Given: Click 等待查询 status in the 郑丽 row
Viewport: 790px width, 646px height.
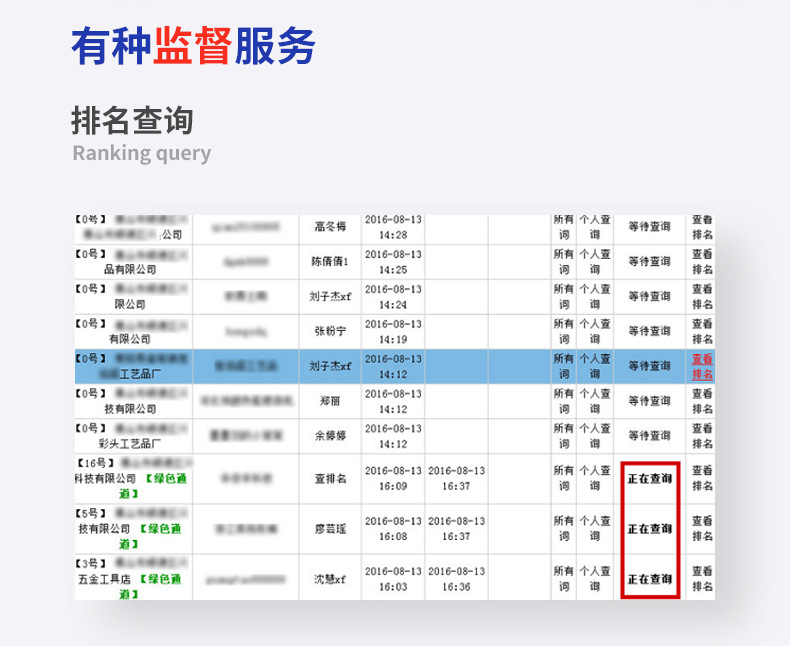Looking at the screenshot, I should (x=649, y=401).
